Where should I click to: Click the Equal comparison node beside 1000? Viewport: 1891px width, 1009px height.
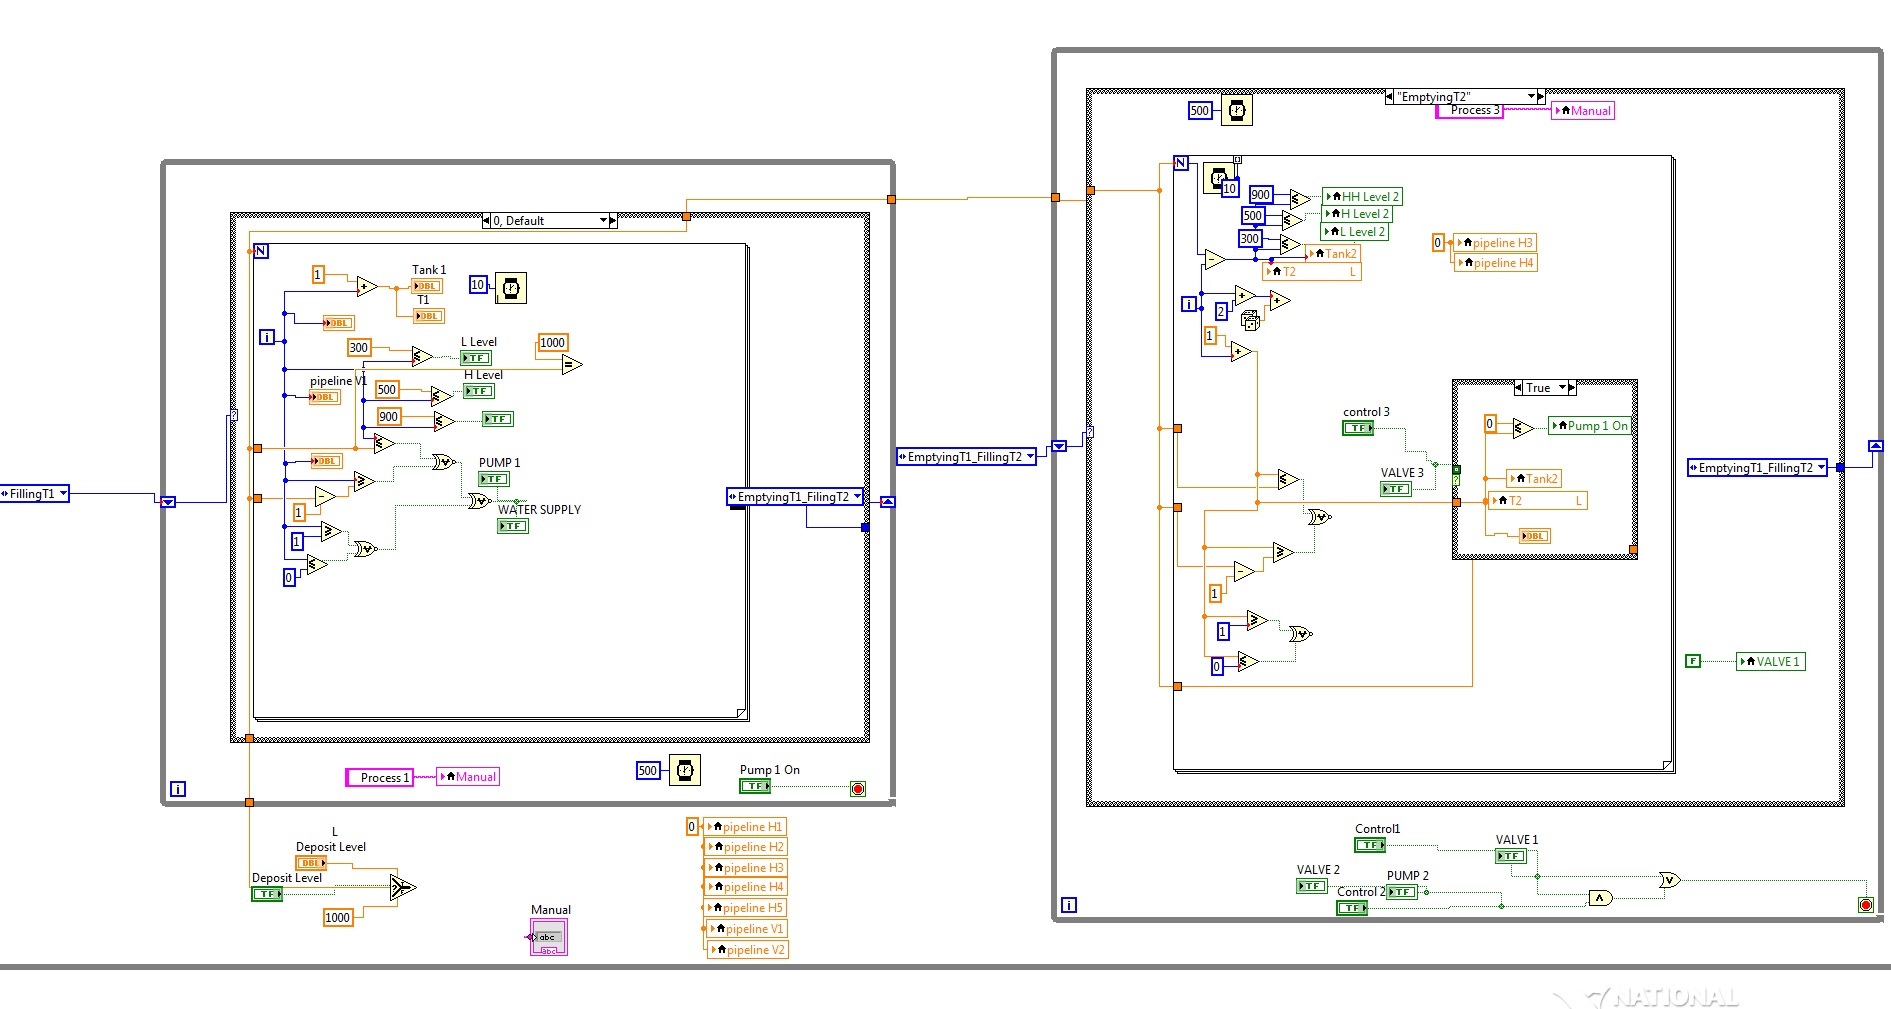572,365
